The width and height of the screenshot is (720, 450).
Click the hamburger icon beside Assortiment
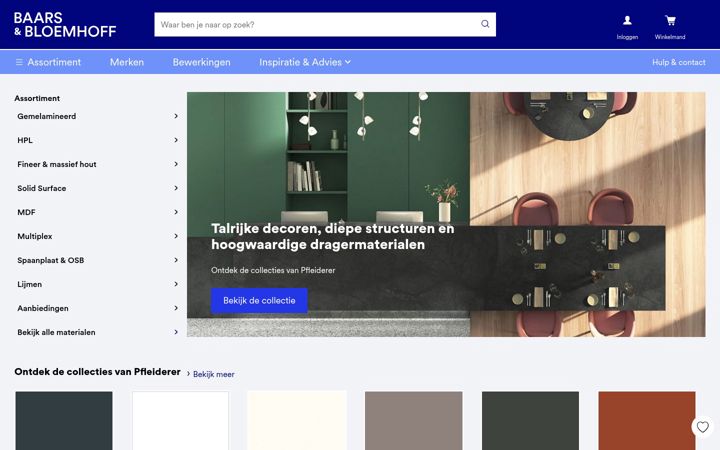19,62
